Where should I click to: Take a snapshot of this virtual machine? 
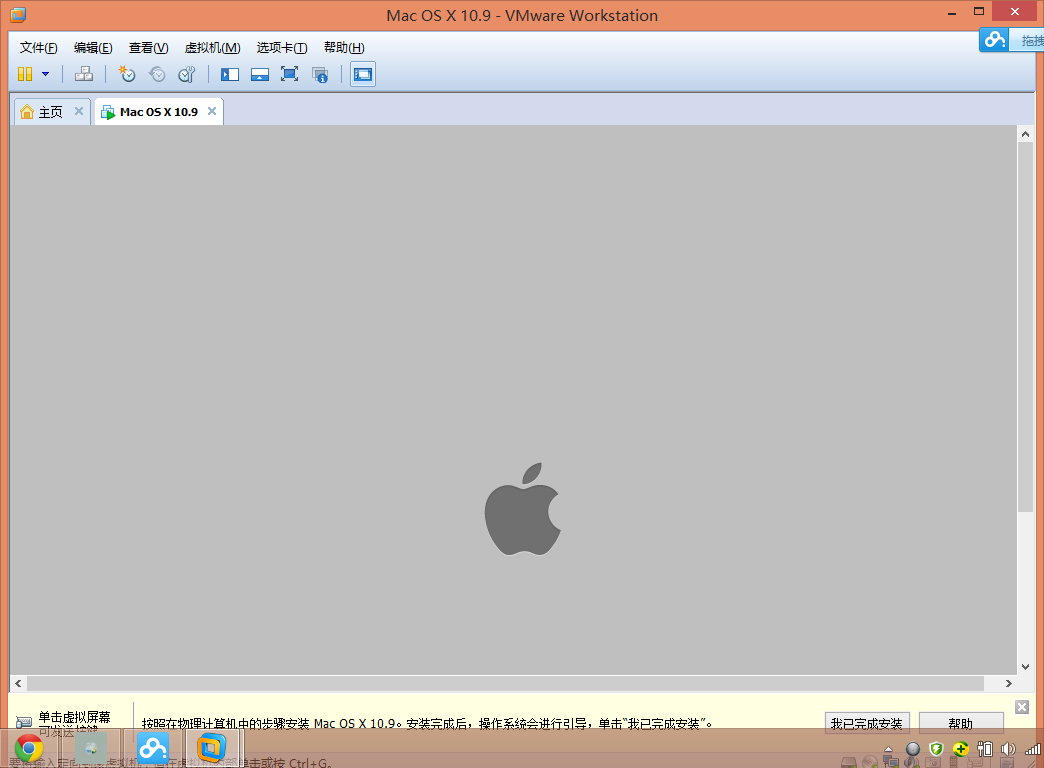pyautogui.click(x=127, y=74)
